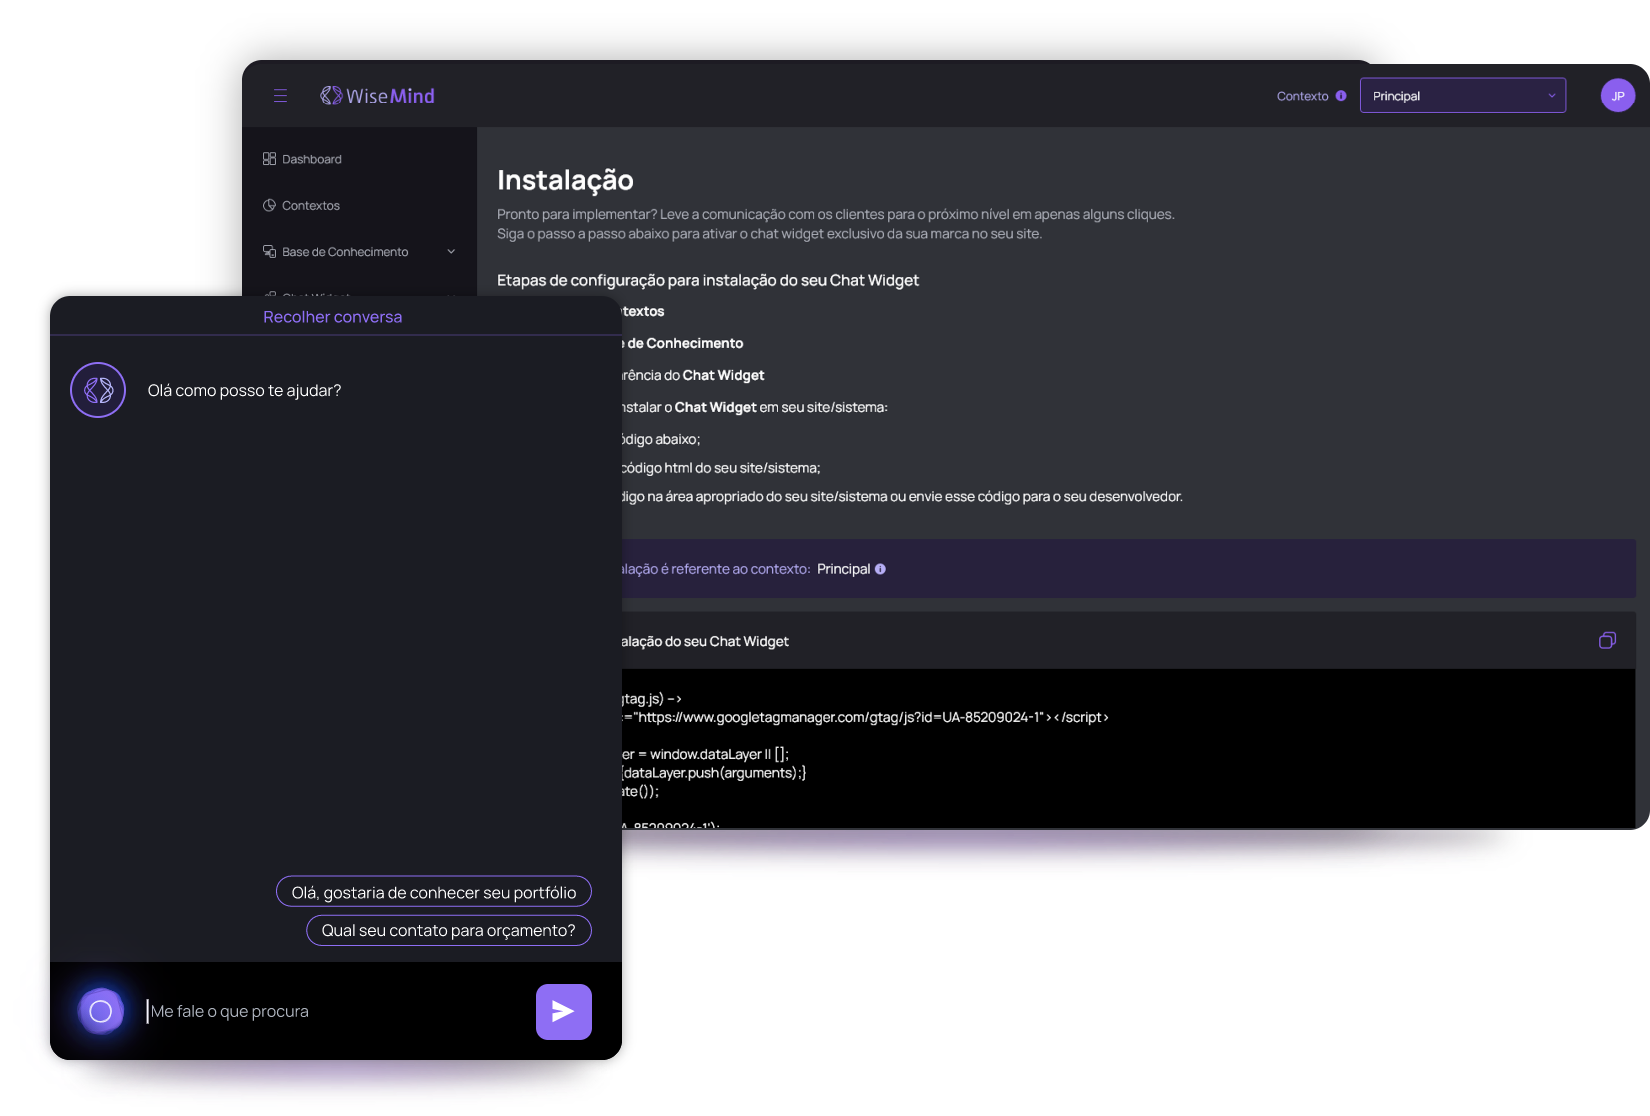
Task: Open the JP user avatar
Action: [1617, 96]
